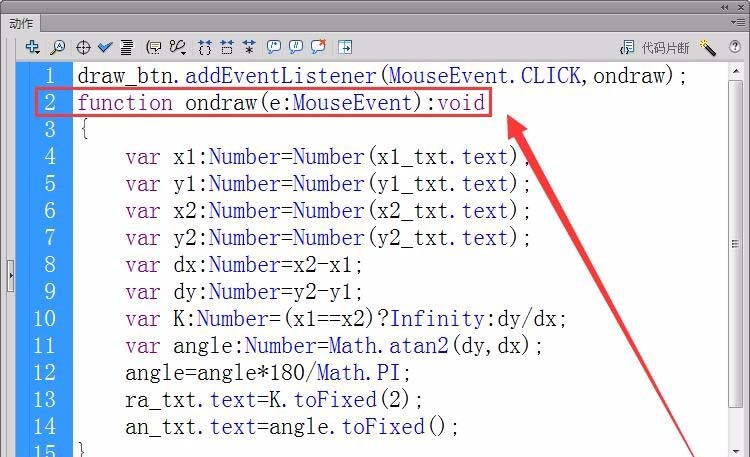Toggle Script Assist wand icon
This screenshot has height=457, width=750.
tap(707, 47)
